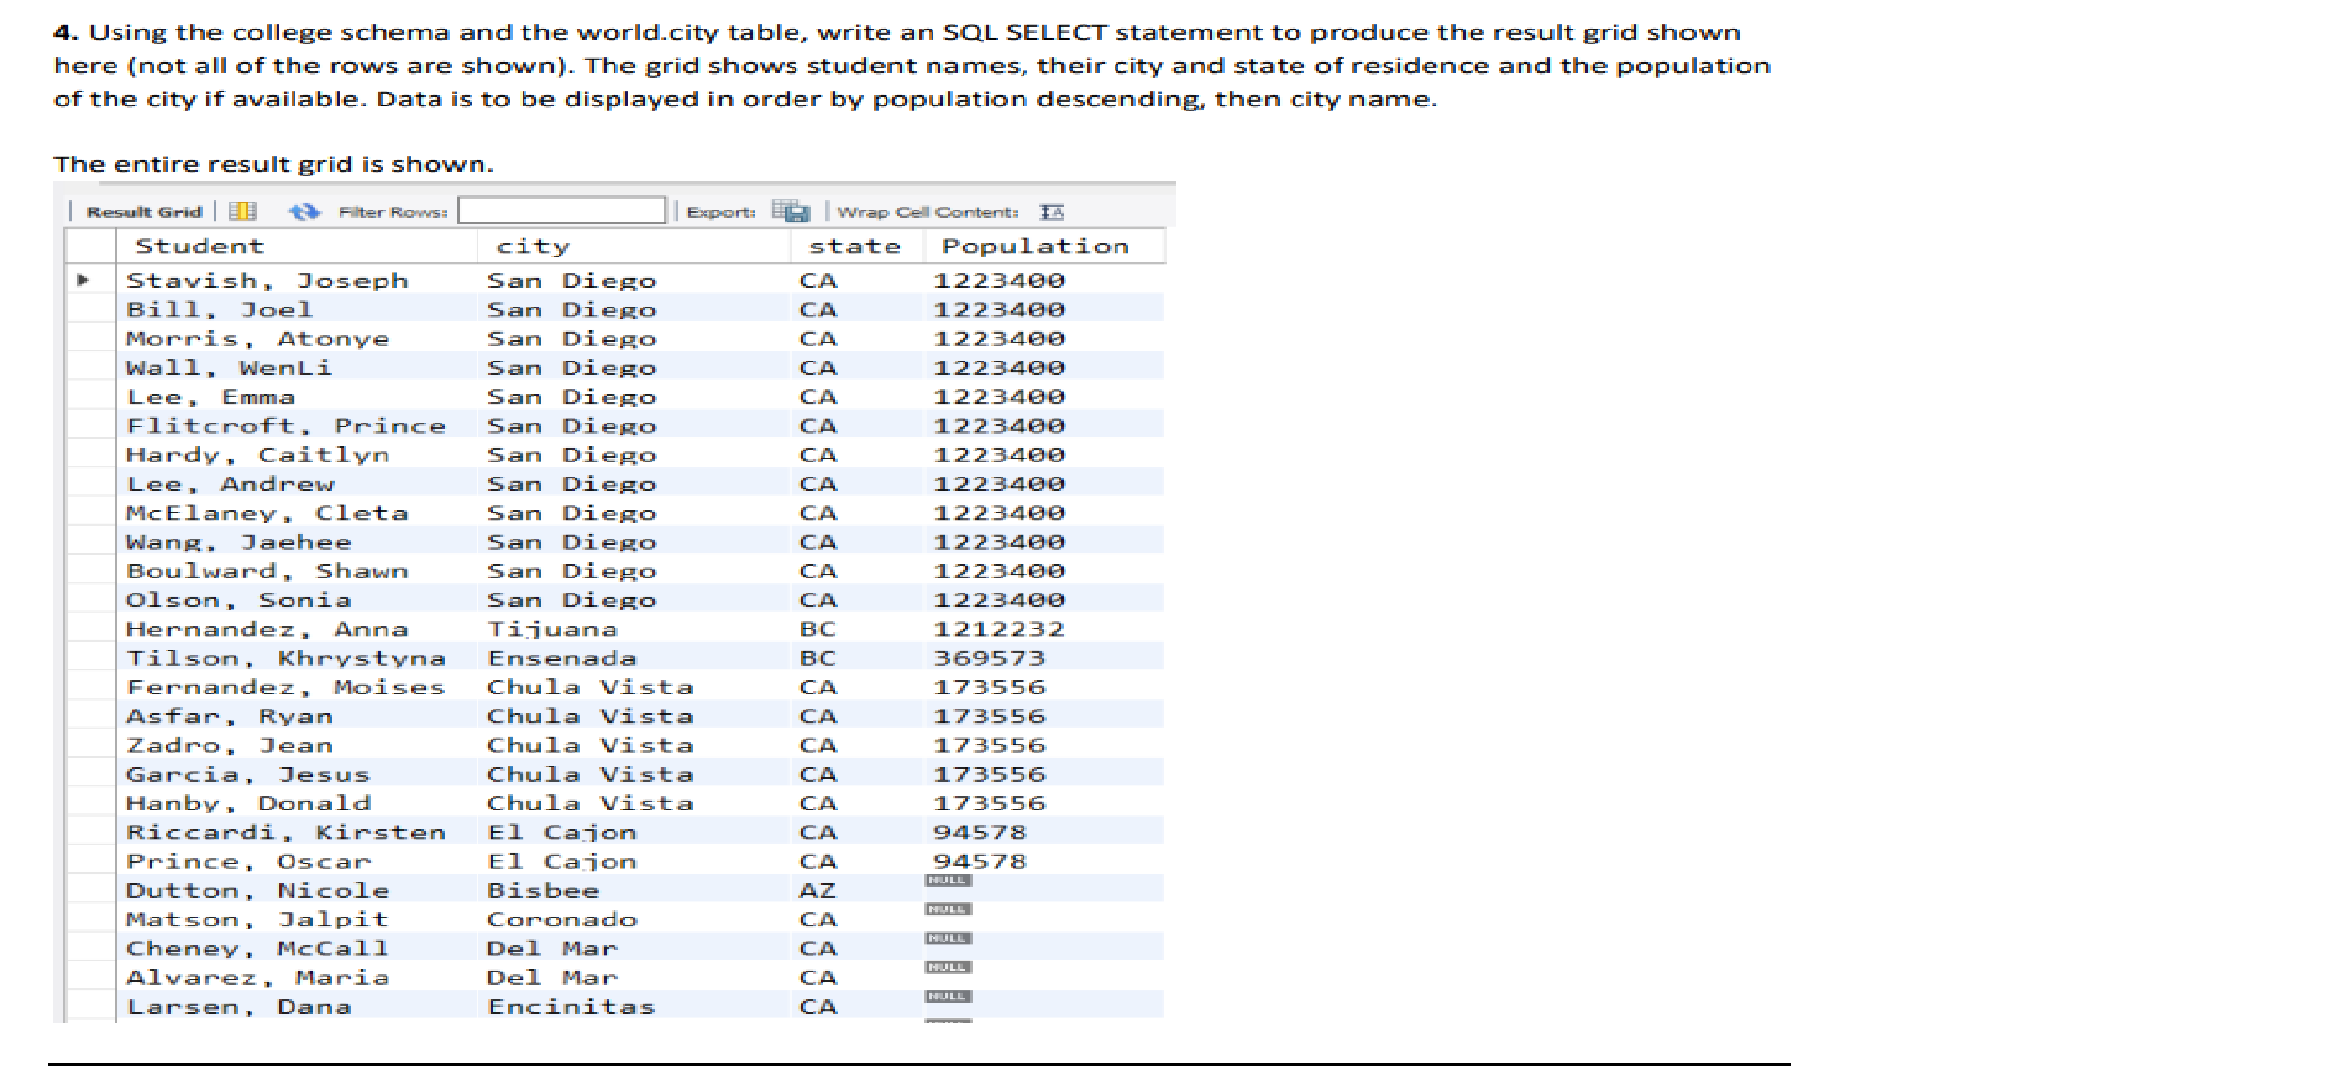Screen dimensions: 2352x1080
Task: Click the Export recordset icon
Action: [x=790, y=210]
